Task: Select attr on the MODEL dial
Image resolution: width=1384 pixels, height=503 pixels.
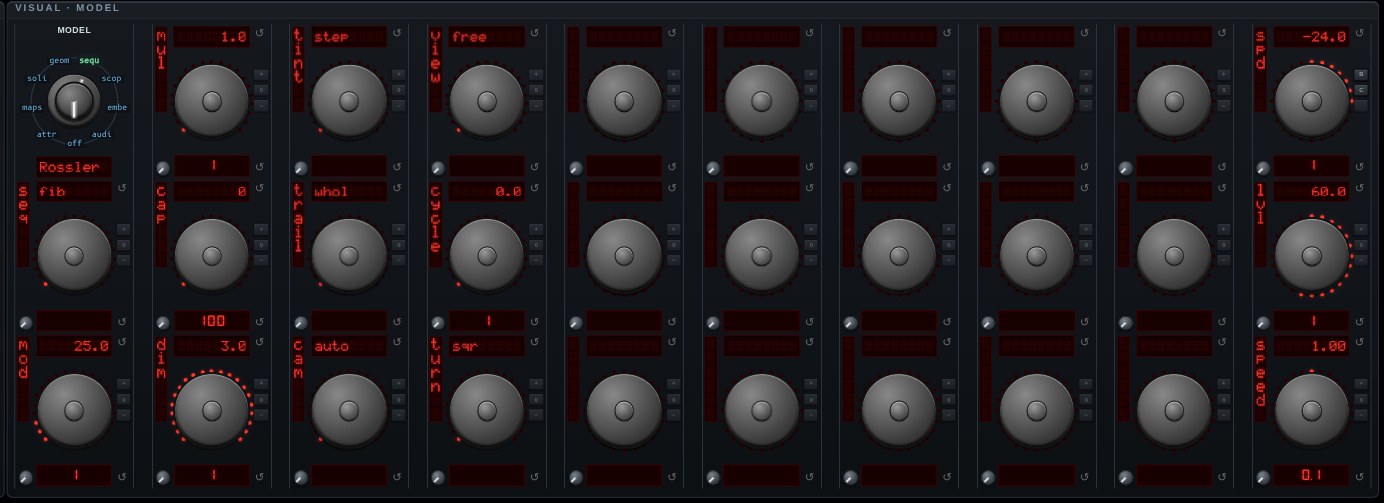Action: click(46, 133)
